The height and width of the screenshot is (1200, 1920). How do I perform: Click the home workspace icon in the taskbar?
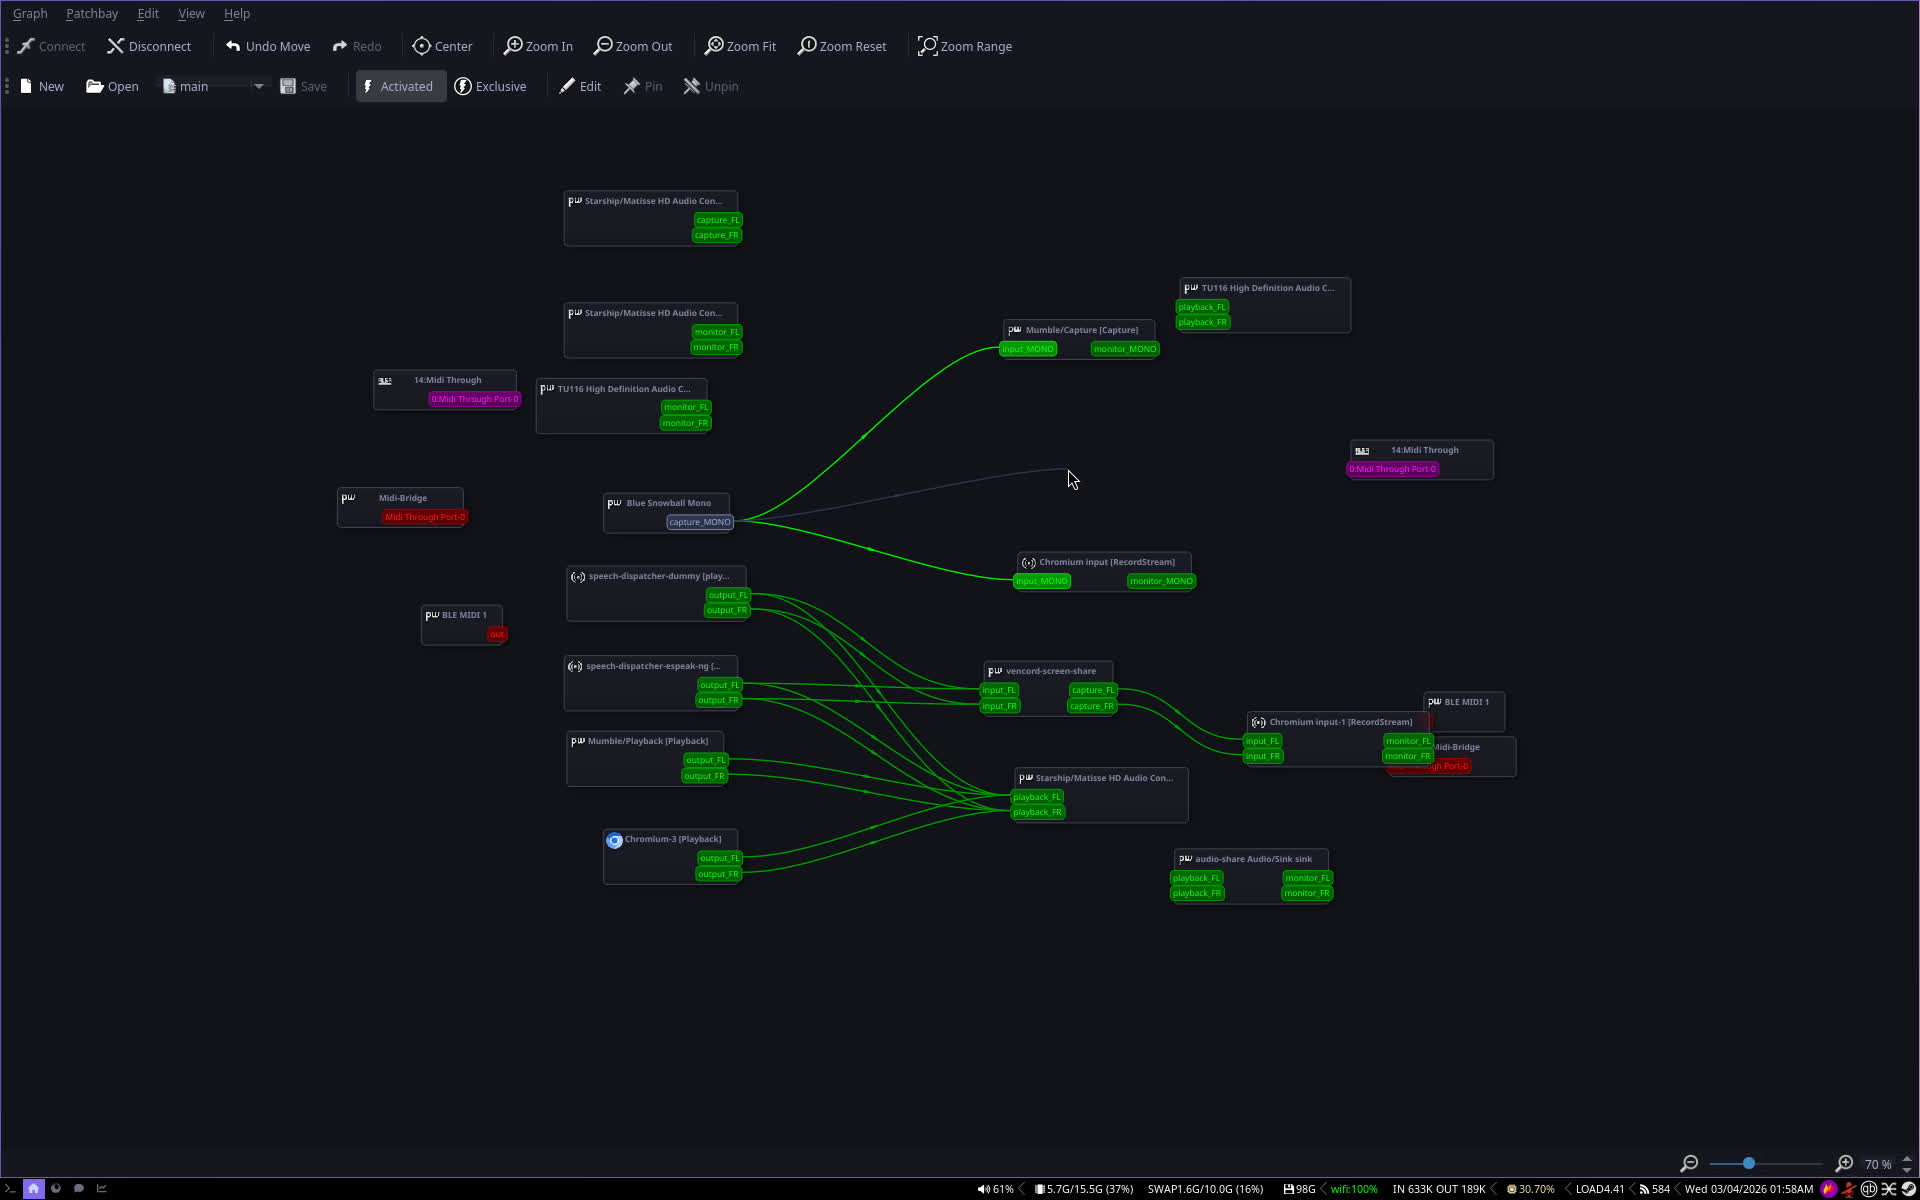tap(34, 1189)
